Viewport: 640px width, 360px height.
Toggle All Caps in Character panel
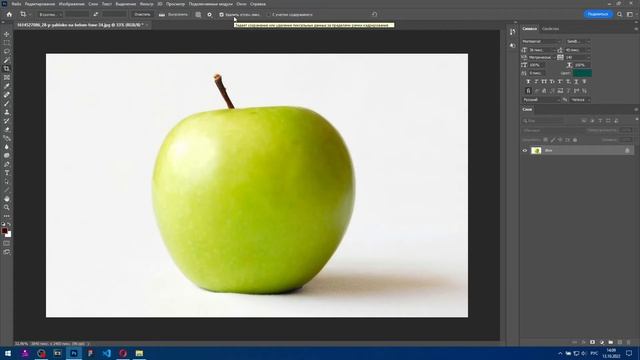pos(544,82)
